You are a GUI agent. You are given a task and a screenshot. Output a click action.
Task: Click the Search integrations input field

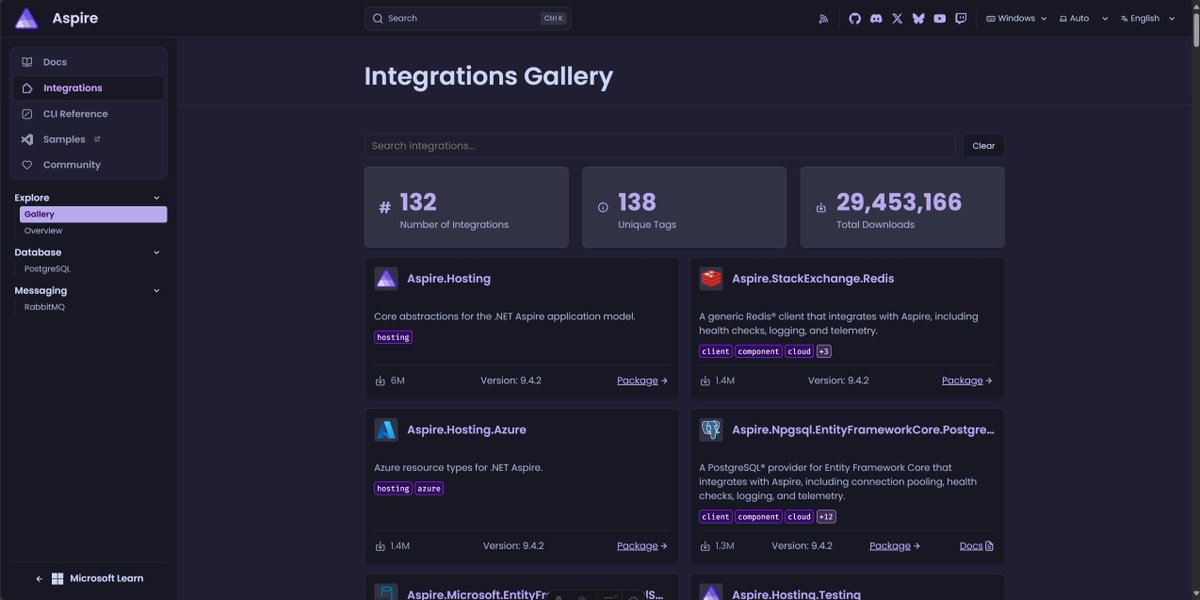coord(660,144)
